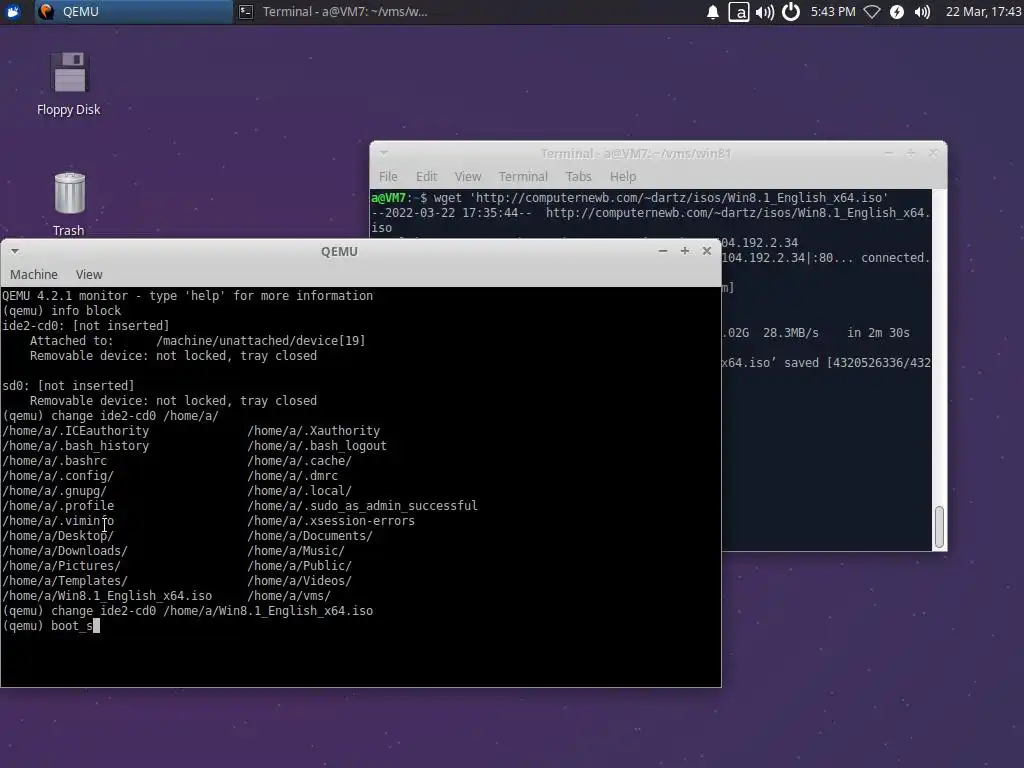Close the QEMU window
The width and height of the screenshot is (1024, 768).
[707, 251]
